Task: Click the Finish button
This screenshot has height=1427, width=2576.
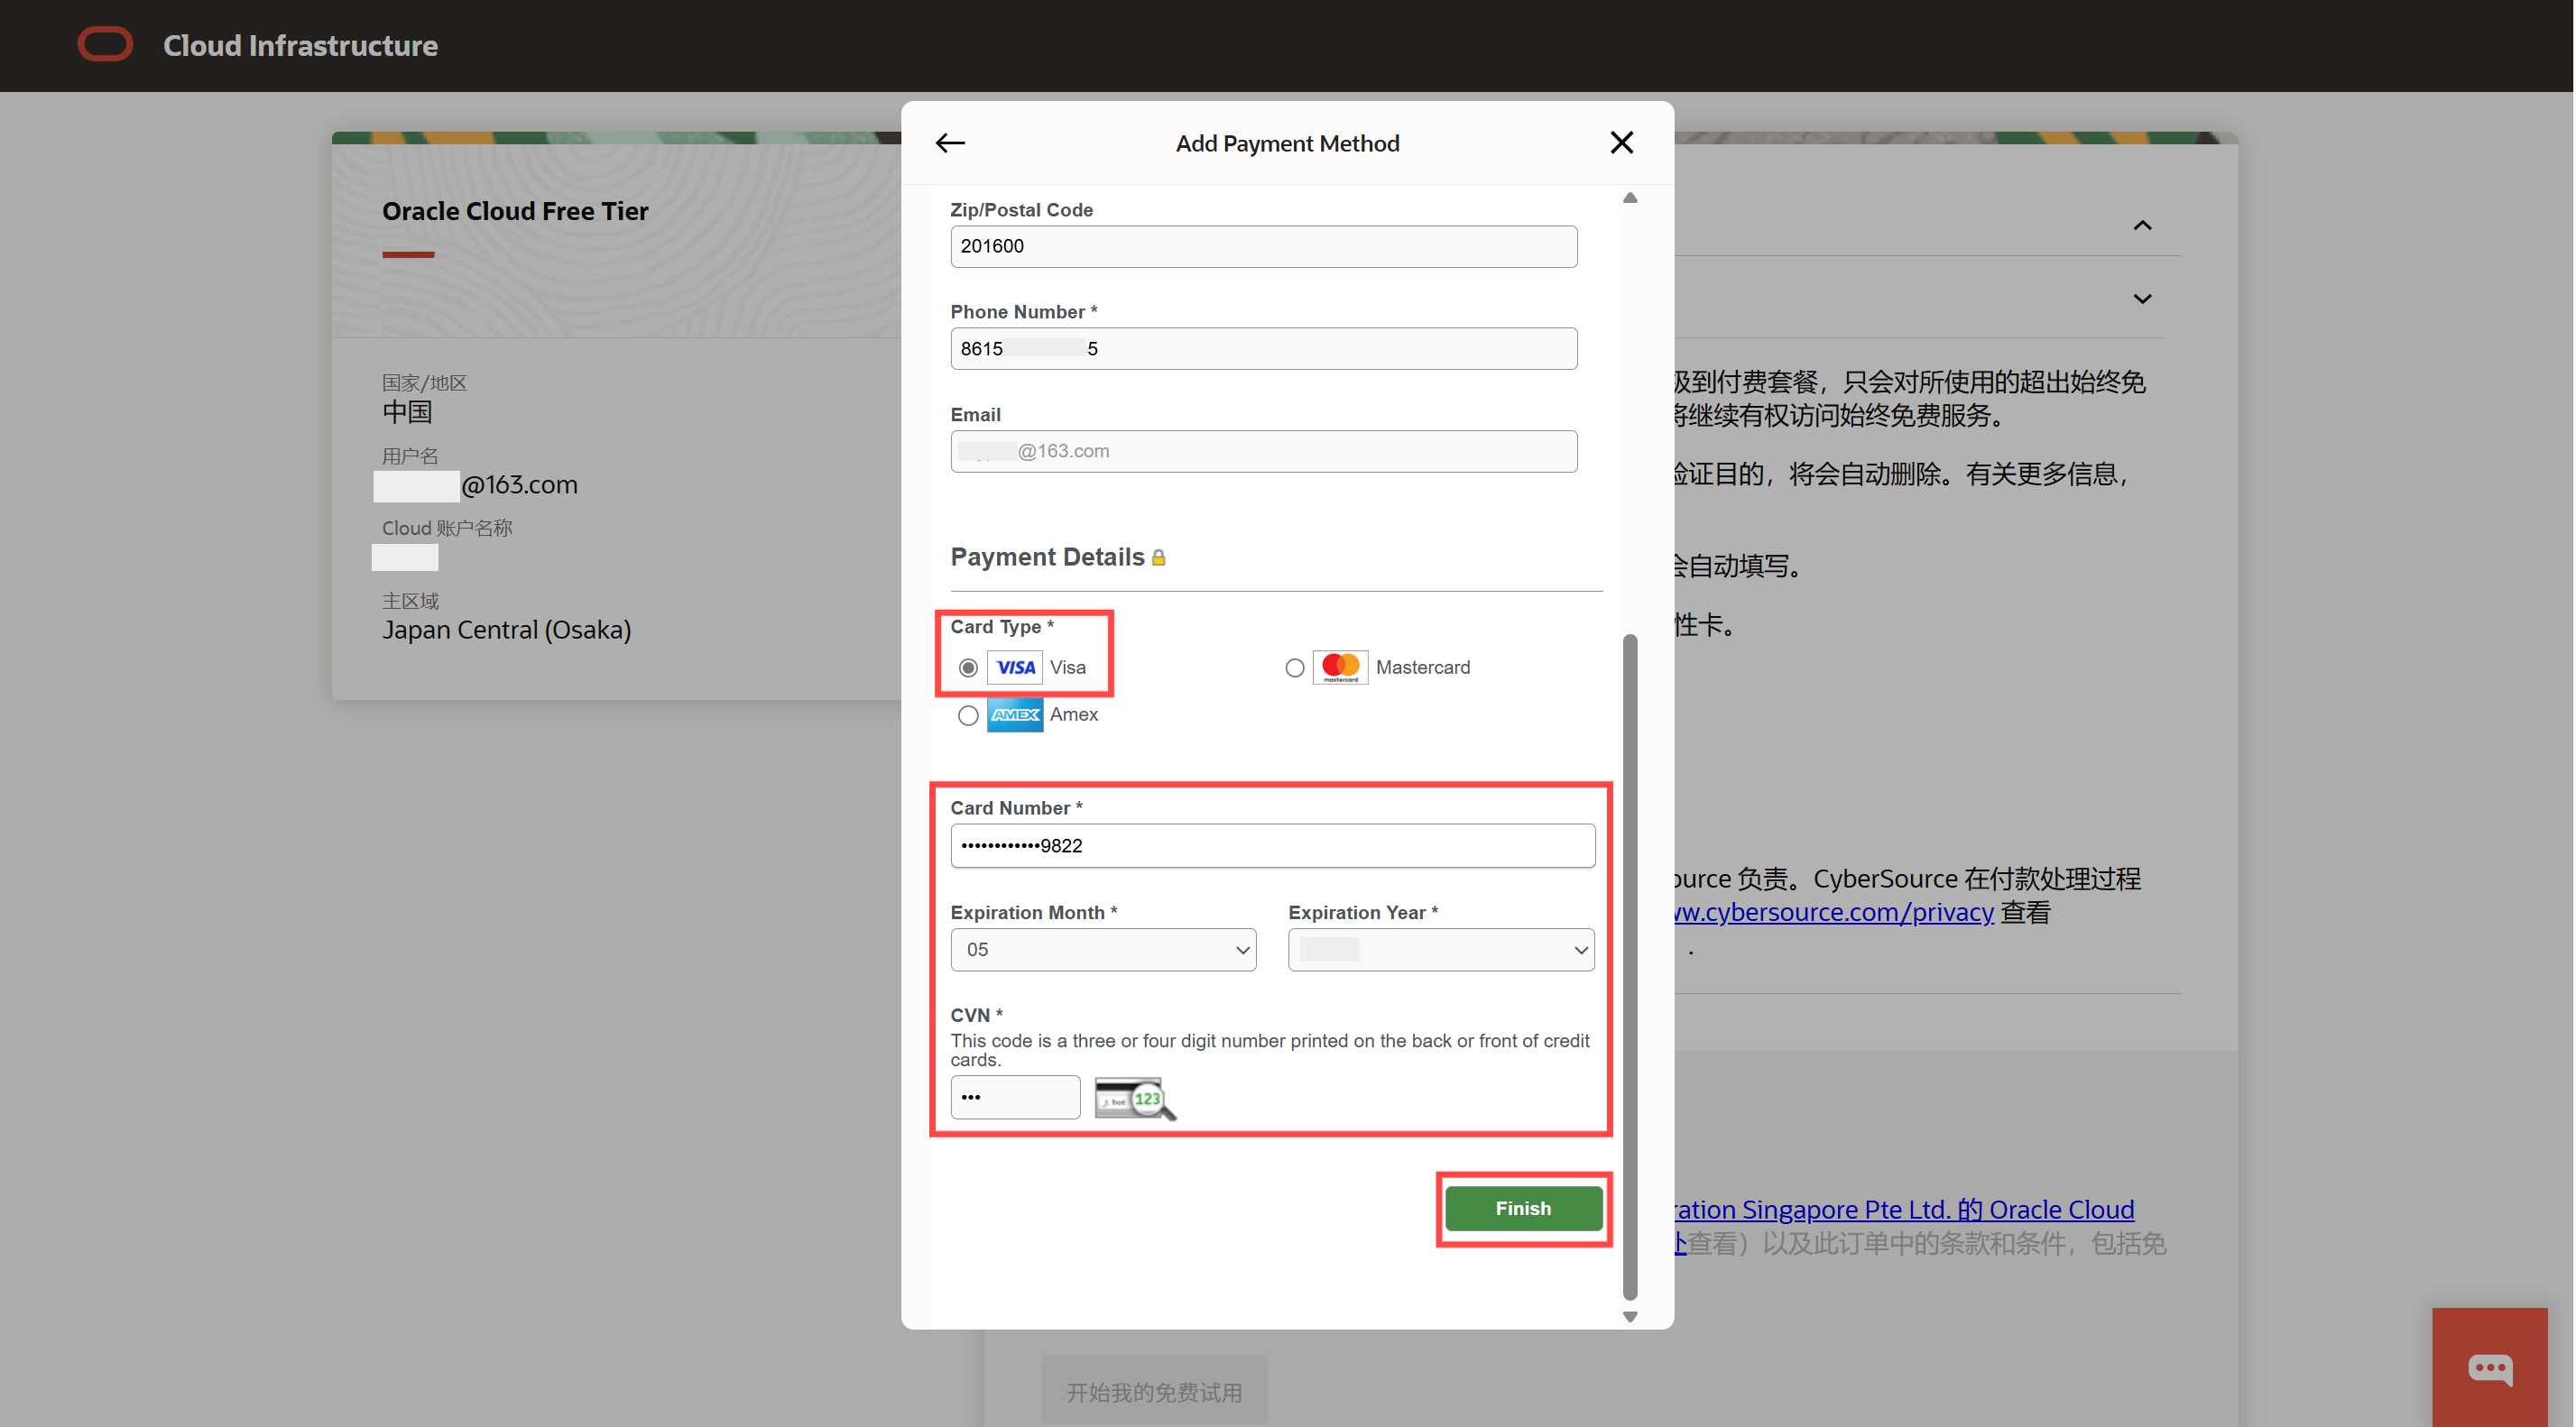Action: (1523, 1208)
